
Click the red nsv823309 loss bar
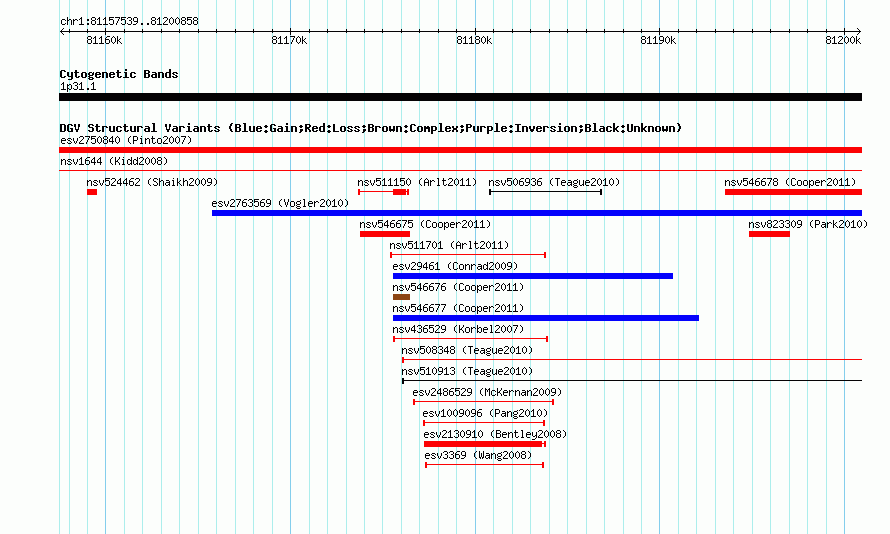769,234
